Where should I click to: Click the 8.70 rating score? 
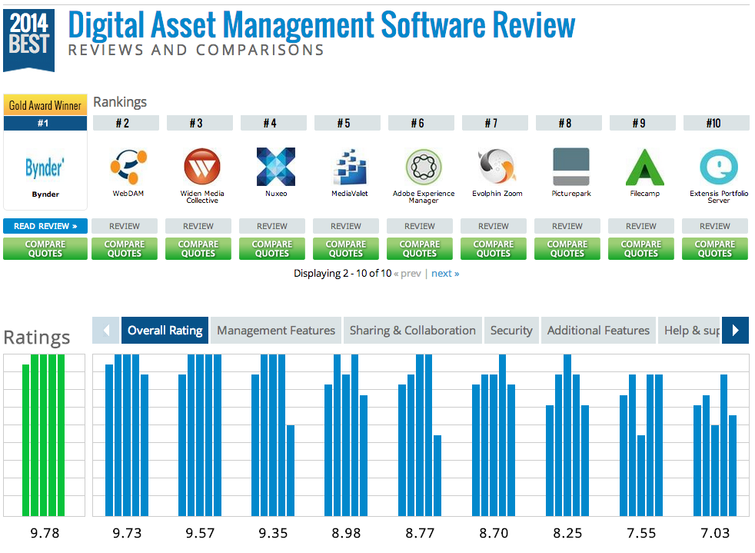pos(494,533)
